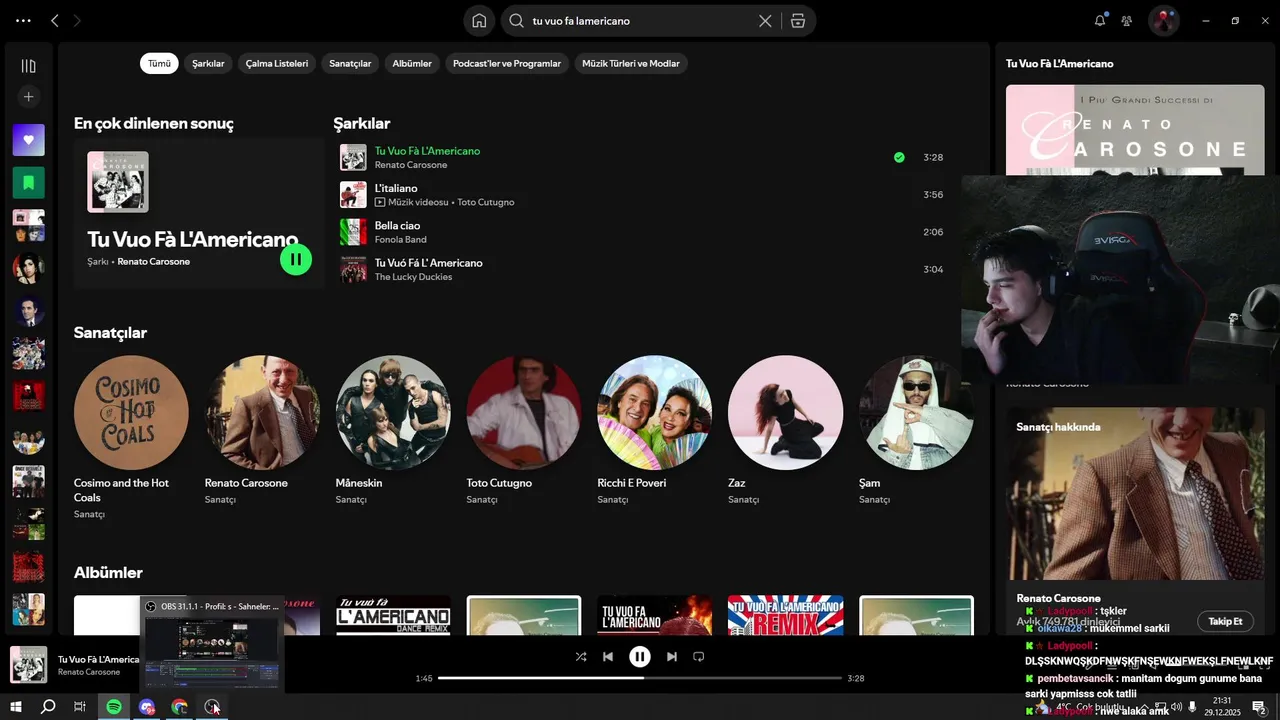Open Liked Songs purple heart tile
Screen dimensions: 1280x720
28,140
